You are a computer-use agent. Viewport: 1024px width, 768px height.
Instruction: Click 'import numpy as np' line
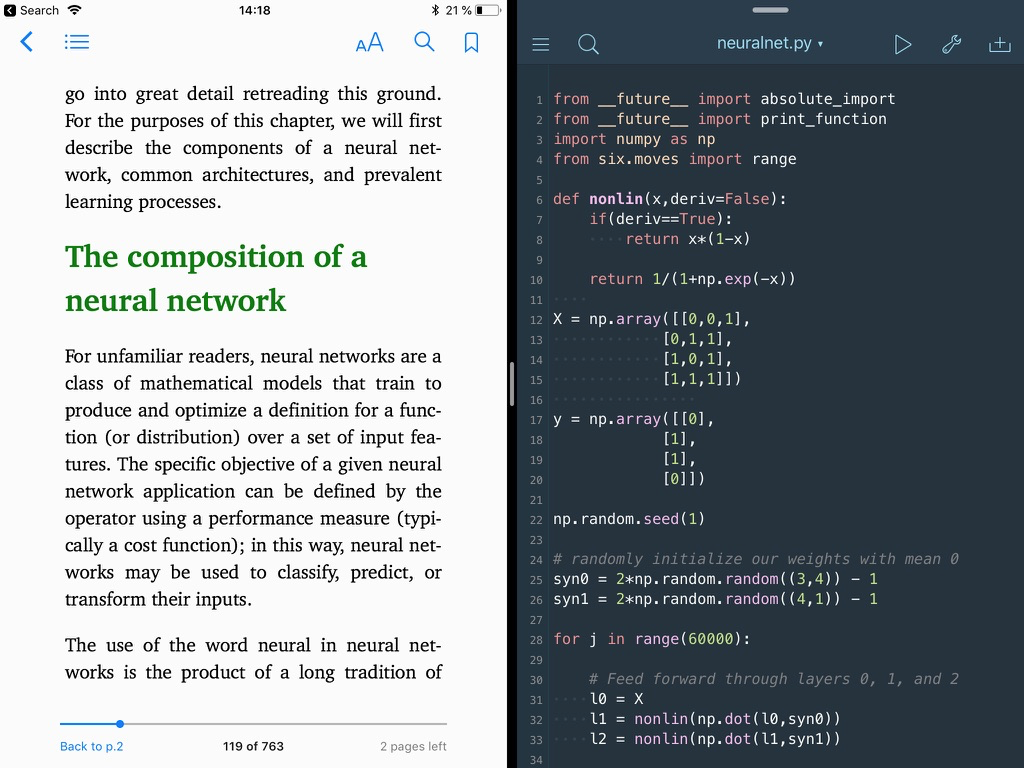[634, 139]
